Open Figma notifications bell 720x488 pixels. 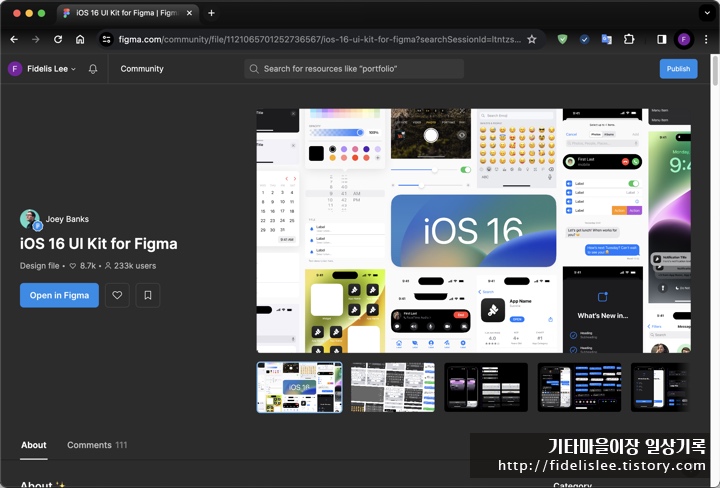pyautogui.click(x=93, y=69)
